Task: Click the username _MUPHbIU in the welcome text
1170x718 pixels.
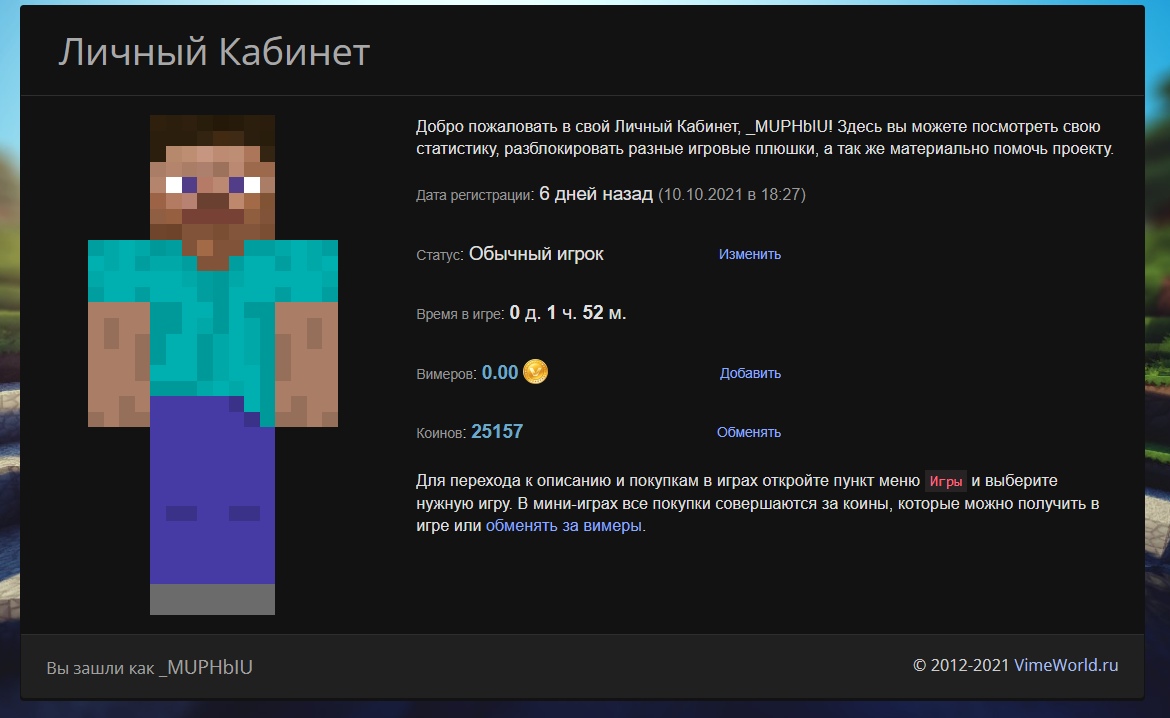Action: tap(788, 127)
